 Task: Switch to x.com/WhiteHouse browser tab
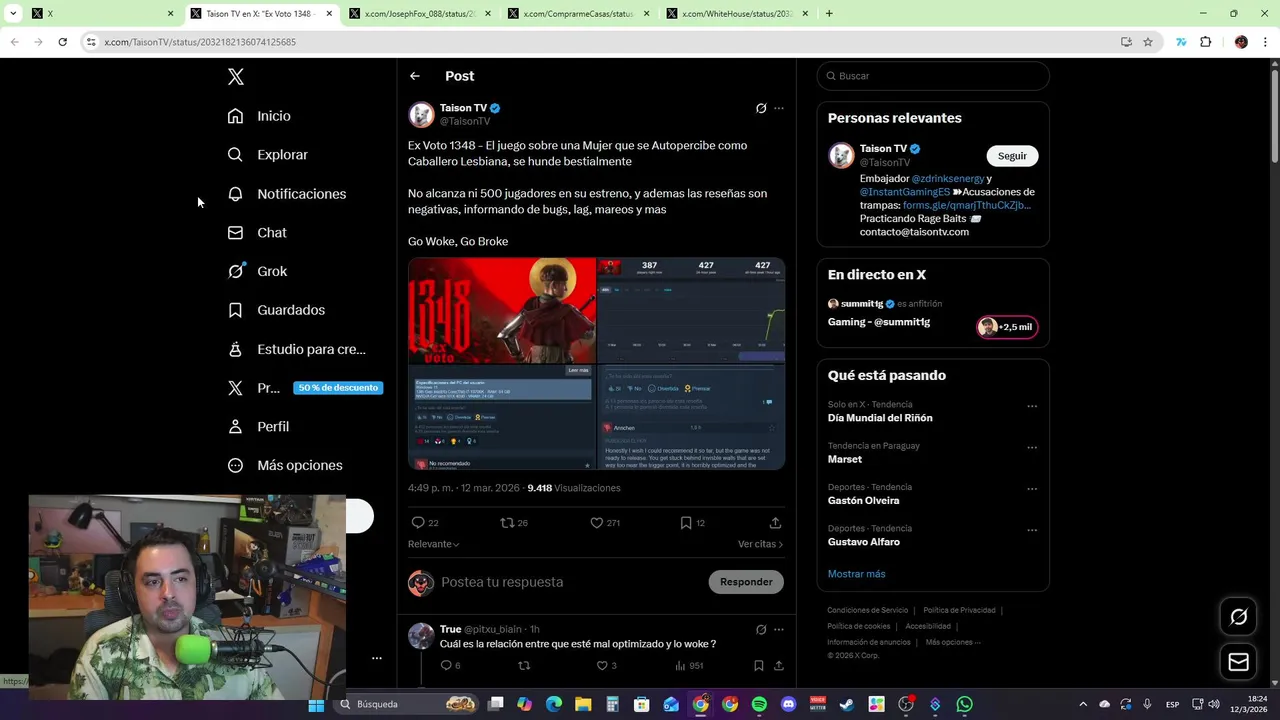point(736,14)
